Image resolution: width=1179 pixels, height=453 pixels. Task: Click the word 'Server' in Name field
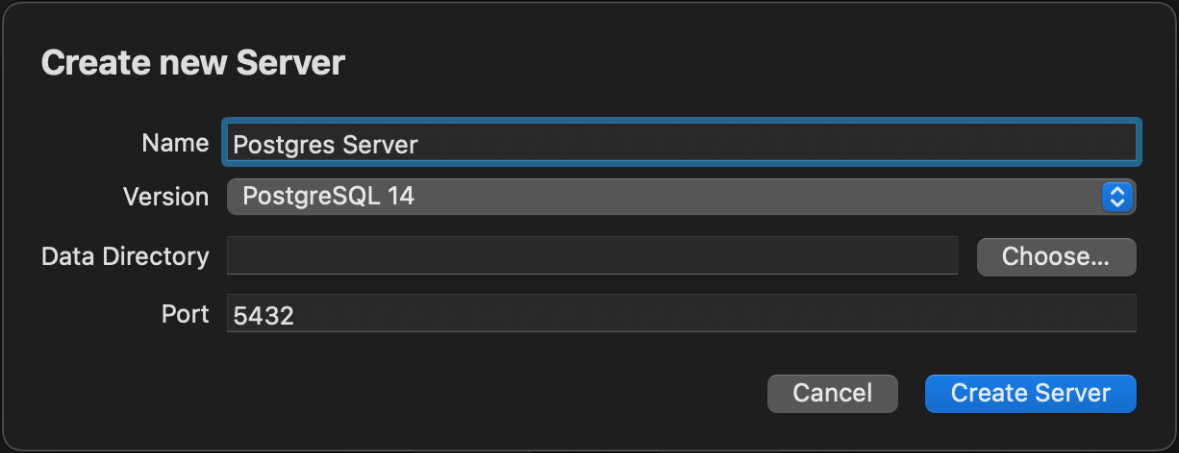tap(380, 144)
